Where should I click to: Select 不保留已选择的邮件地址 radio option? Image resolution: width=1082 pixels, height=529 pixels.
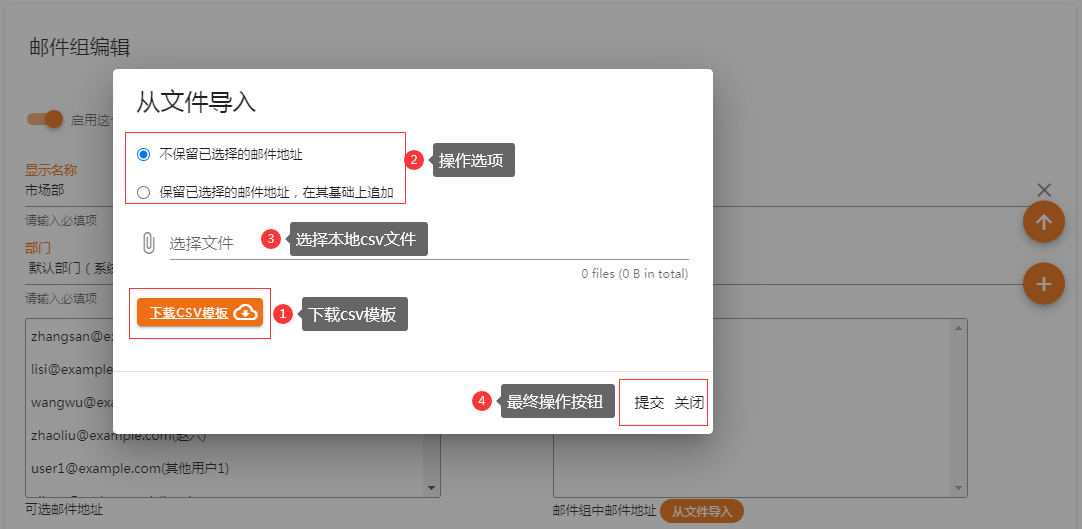click(x=144, y=155)
